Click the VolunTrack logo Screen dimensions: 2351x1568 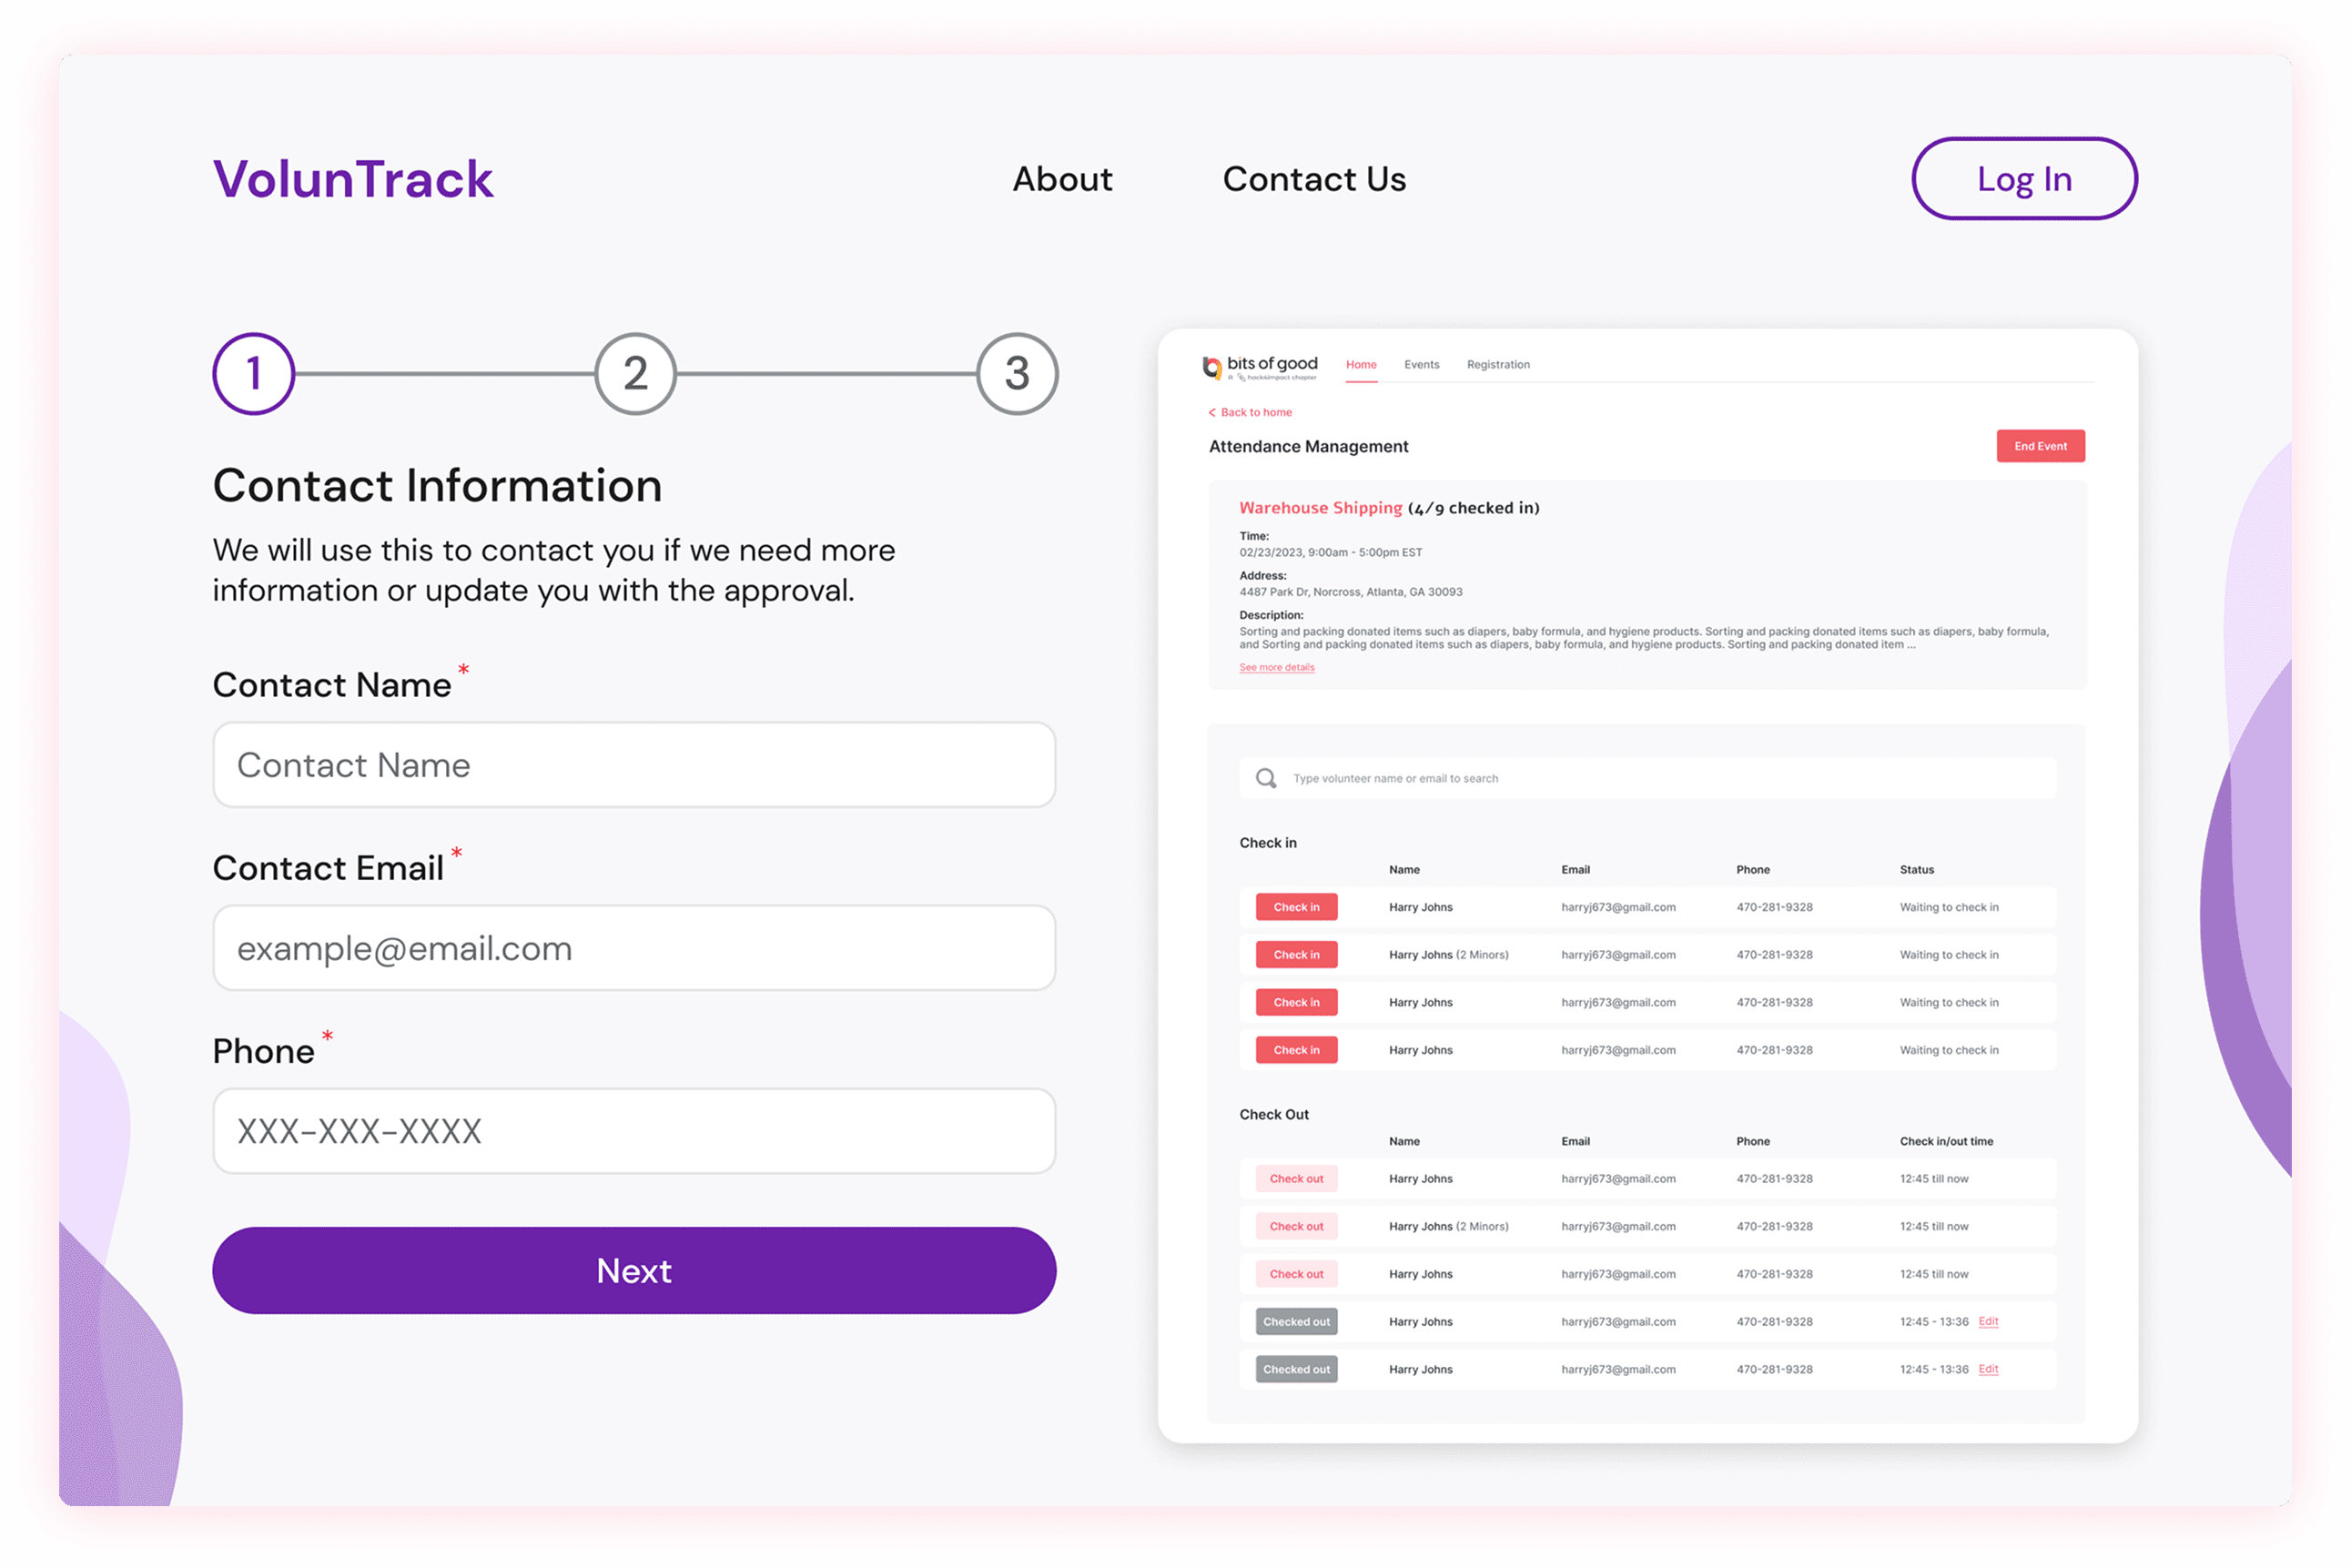[352, 179]
